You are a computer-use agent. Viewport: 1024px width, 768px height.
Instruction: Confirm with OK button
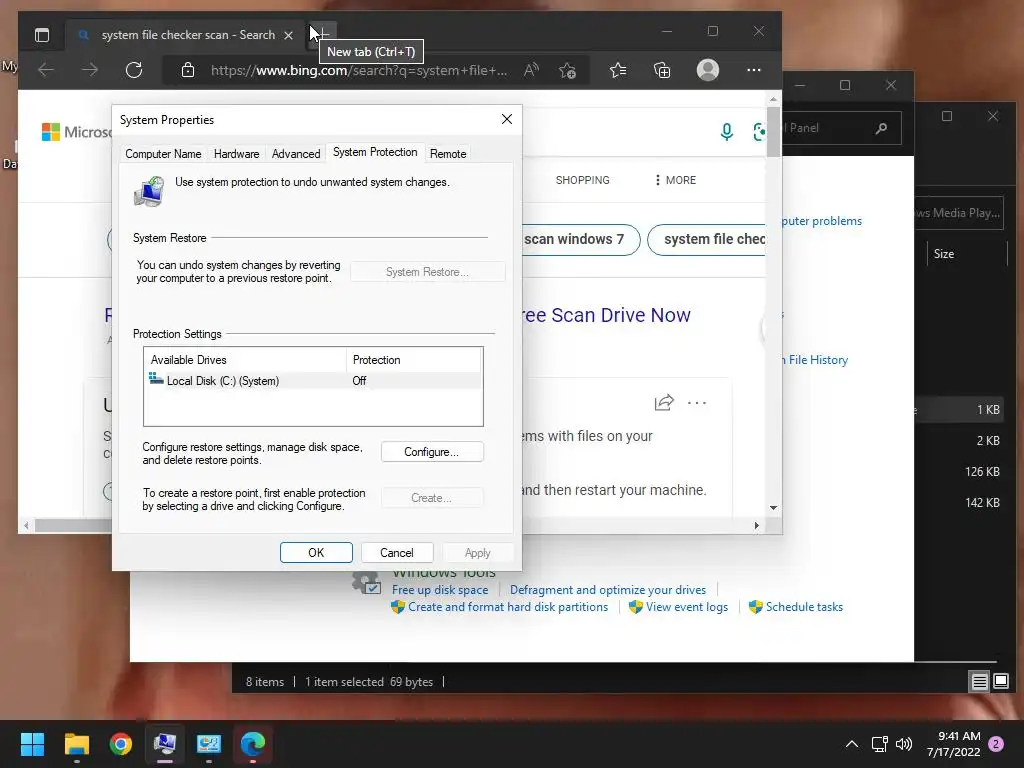[x=316, y=552]
